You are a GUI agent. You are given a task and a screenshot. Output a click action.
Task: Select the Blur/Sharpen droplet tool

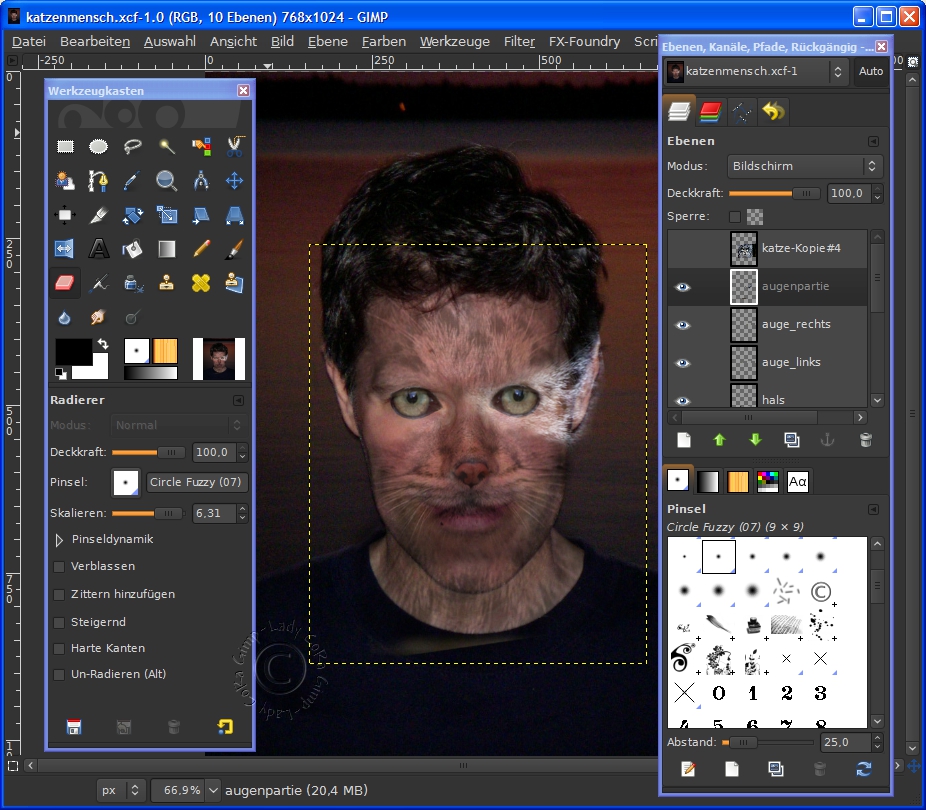tap(64, 318)
